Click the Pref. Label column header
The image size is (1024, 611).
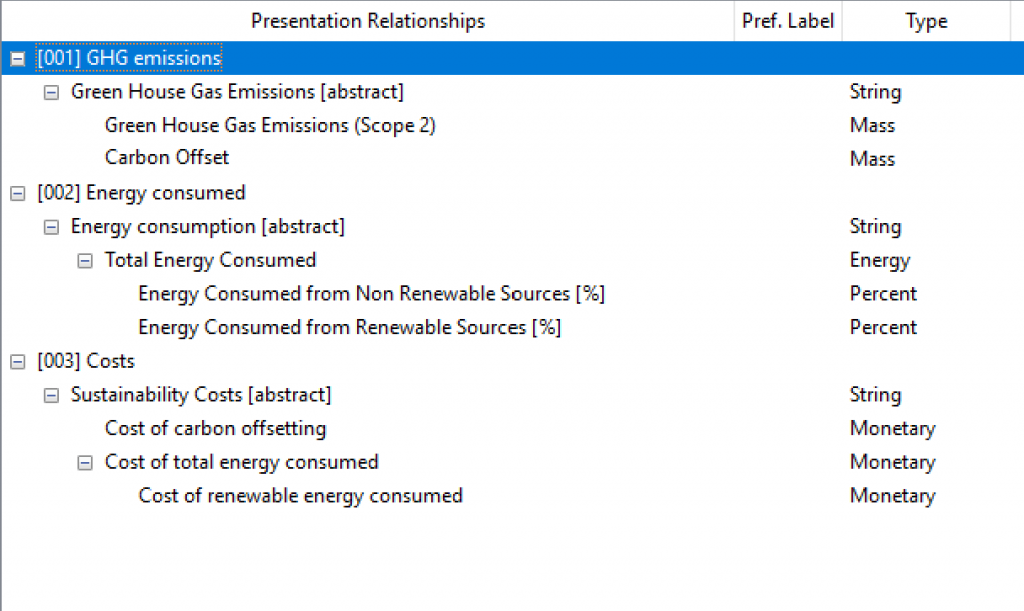tap(788, 21)
